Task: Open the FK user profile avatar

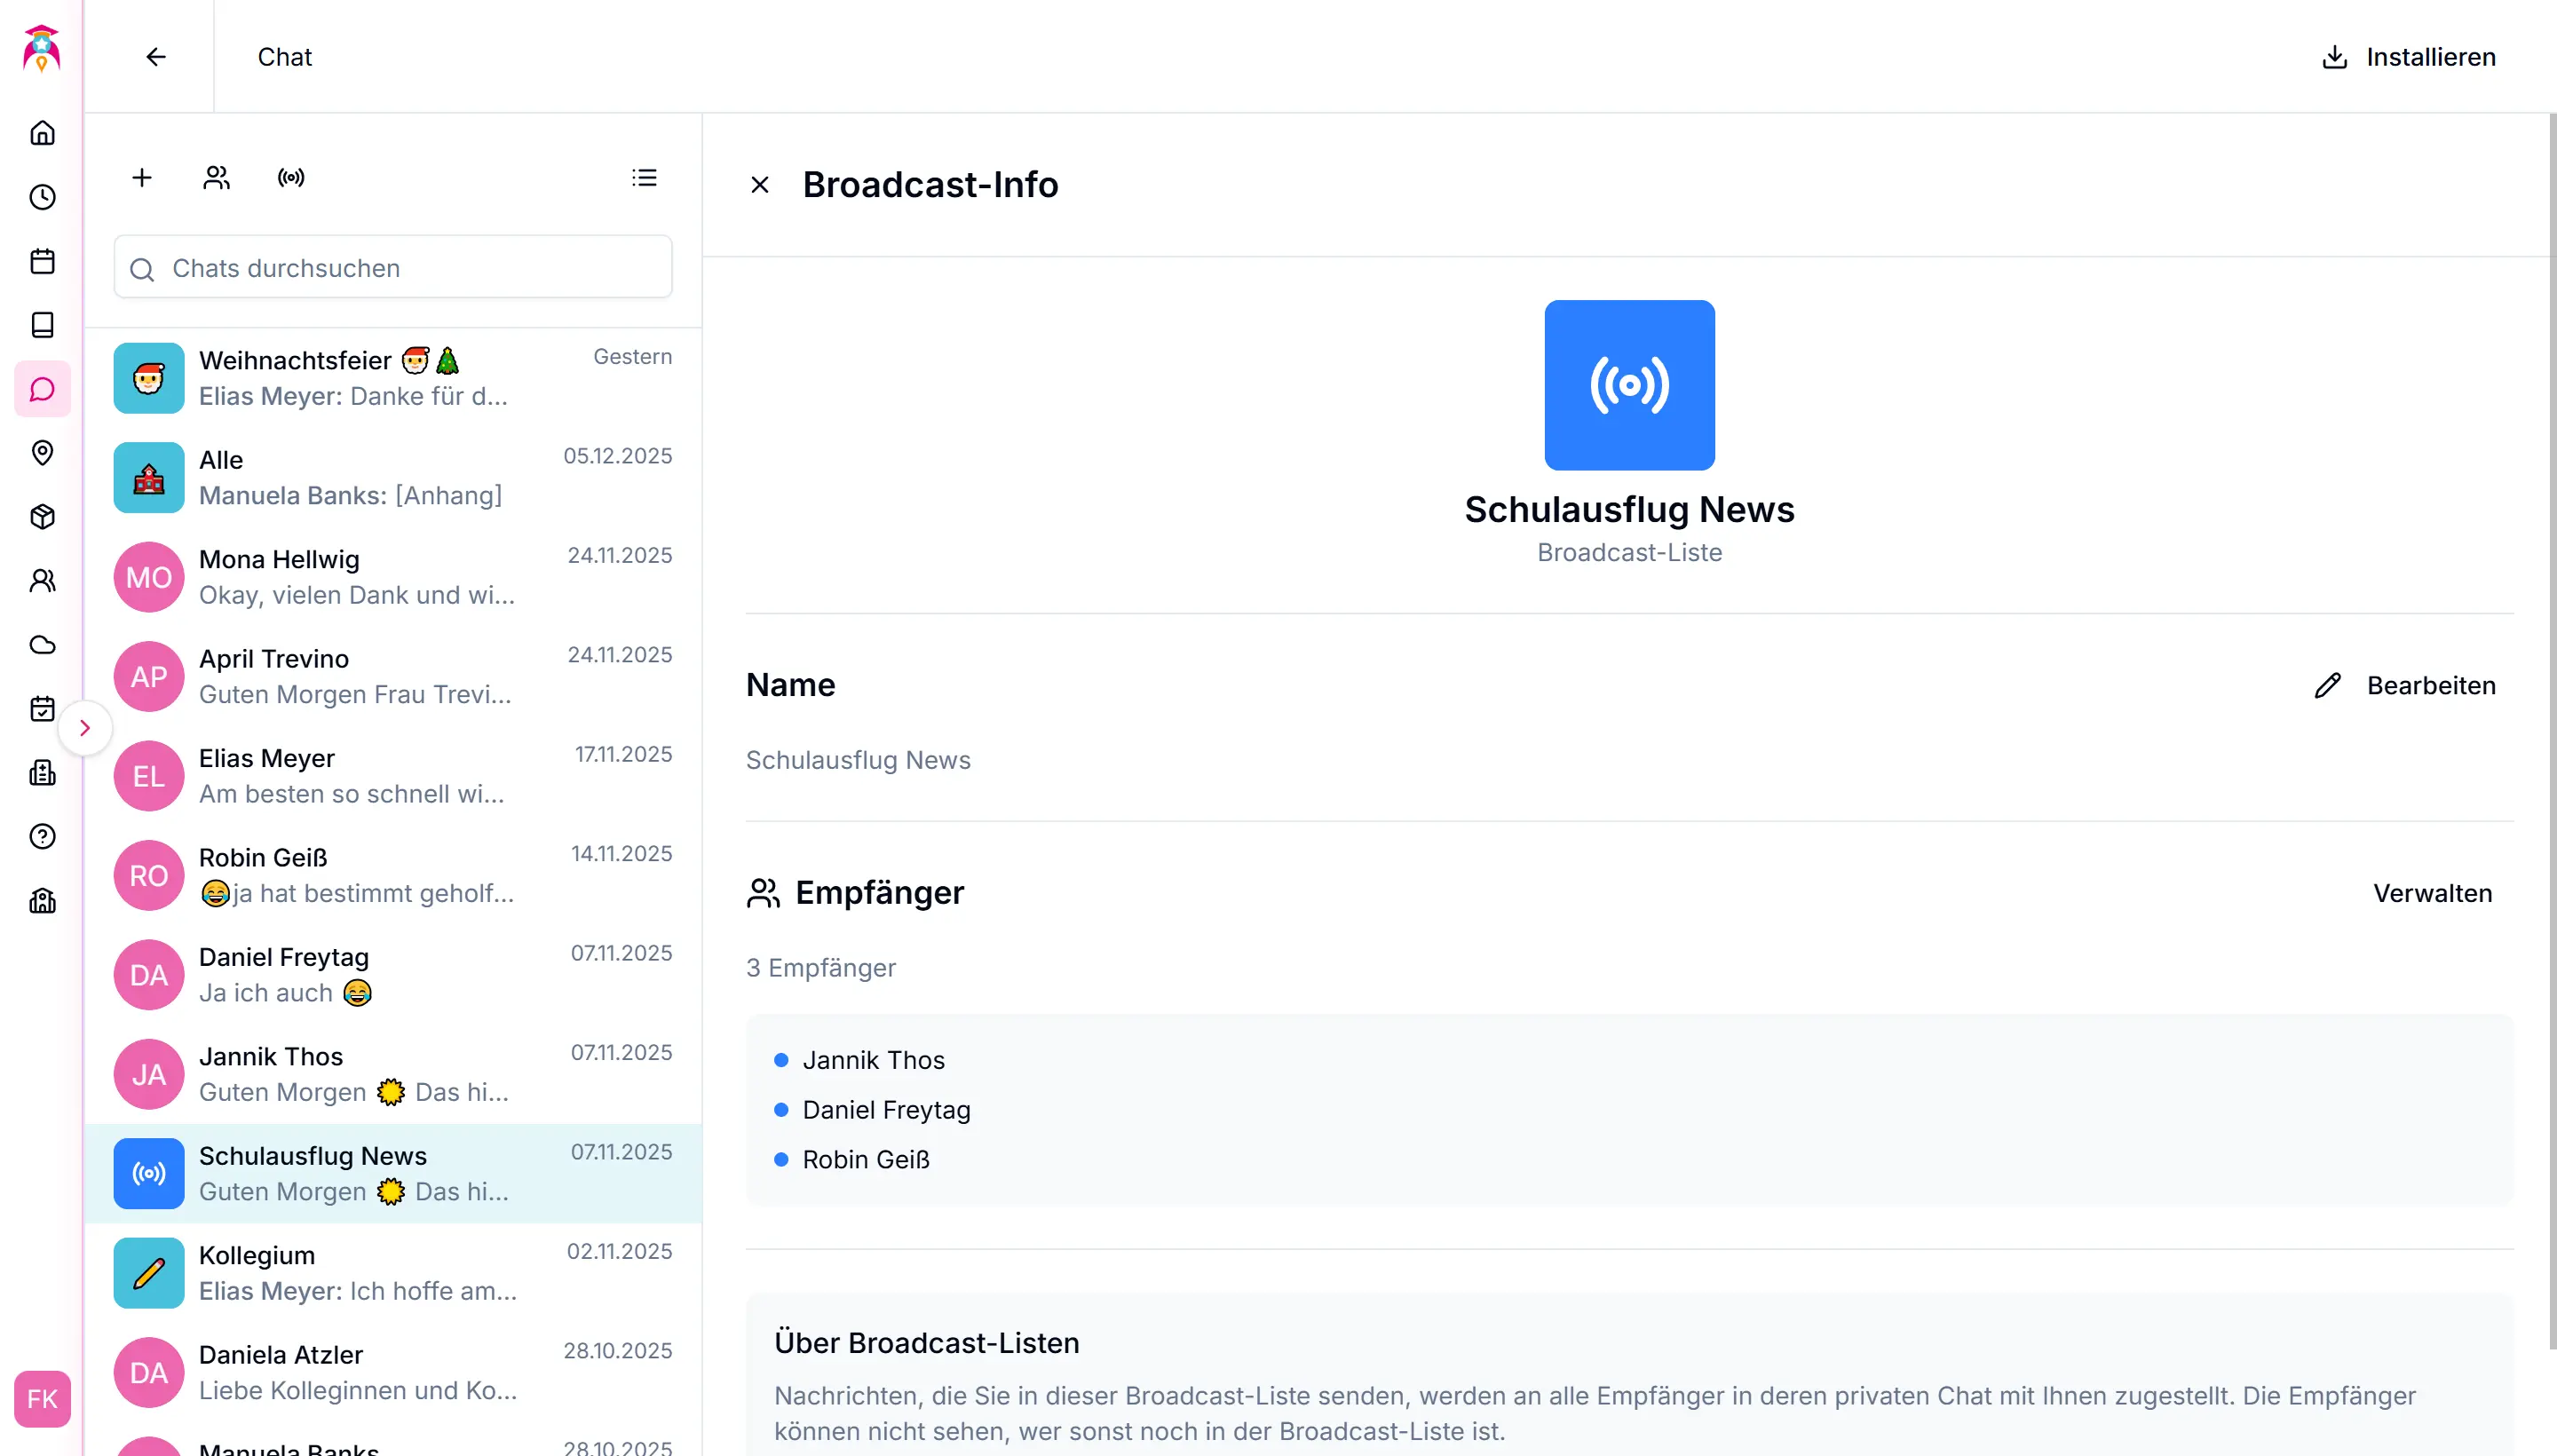Action: [42, 1399]
